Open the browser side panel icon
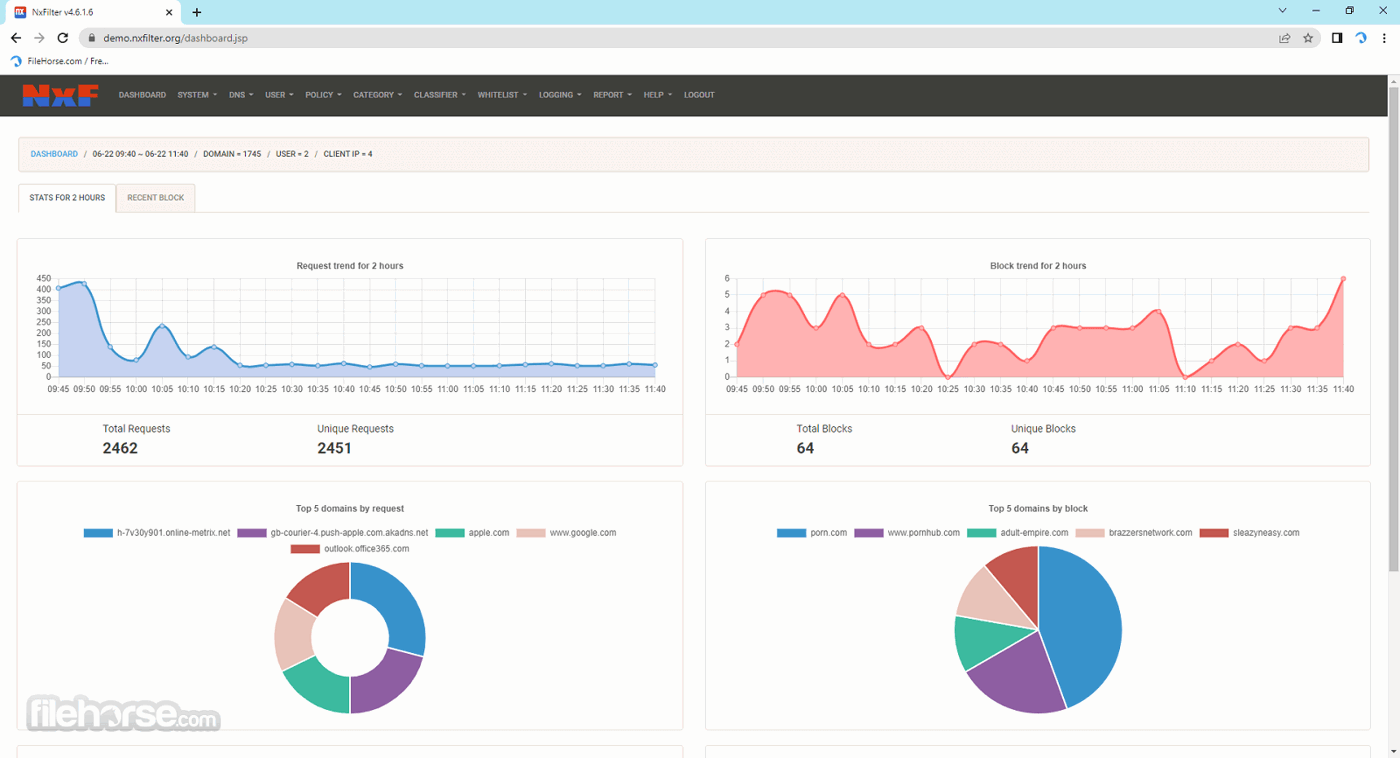Screen dimensions: 1400x758 click(1337, 37)
